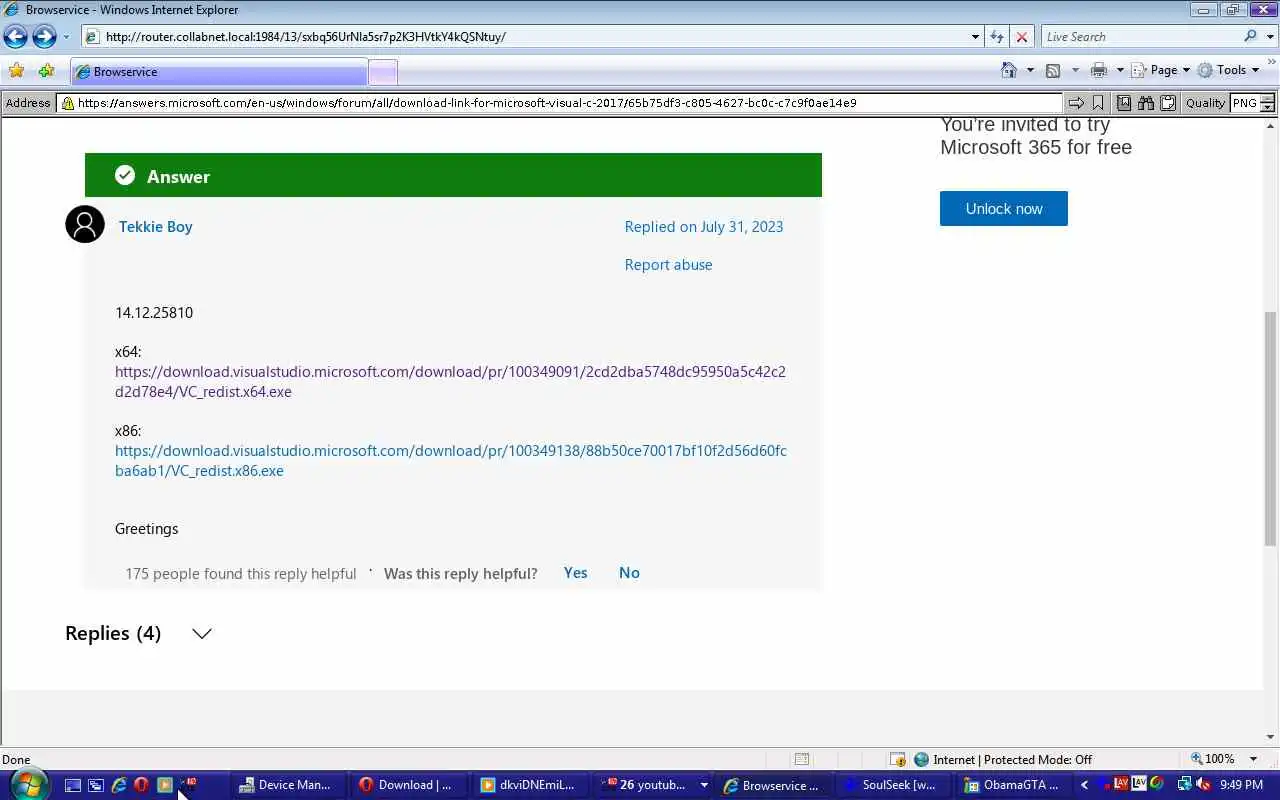Open the VC_redist.x64.exe download link
The image size is (1280, 800).
coord(450,381)
